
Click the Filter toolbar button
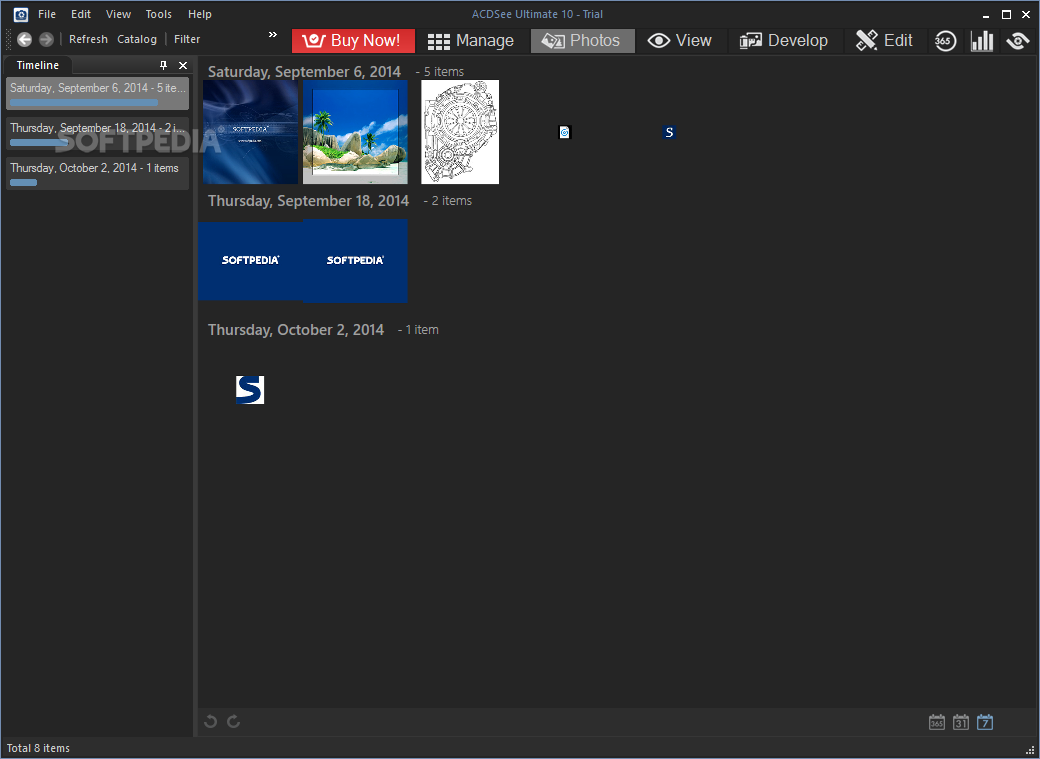[187, 39]
